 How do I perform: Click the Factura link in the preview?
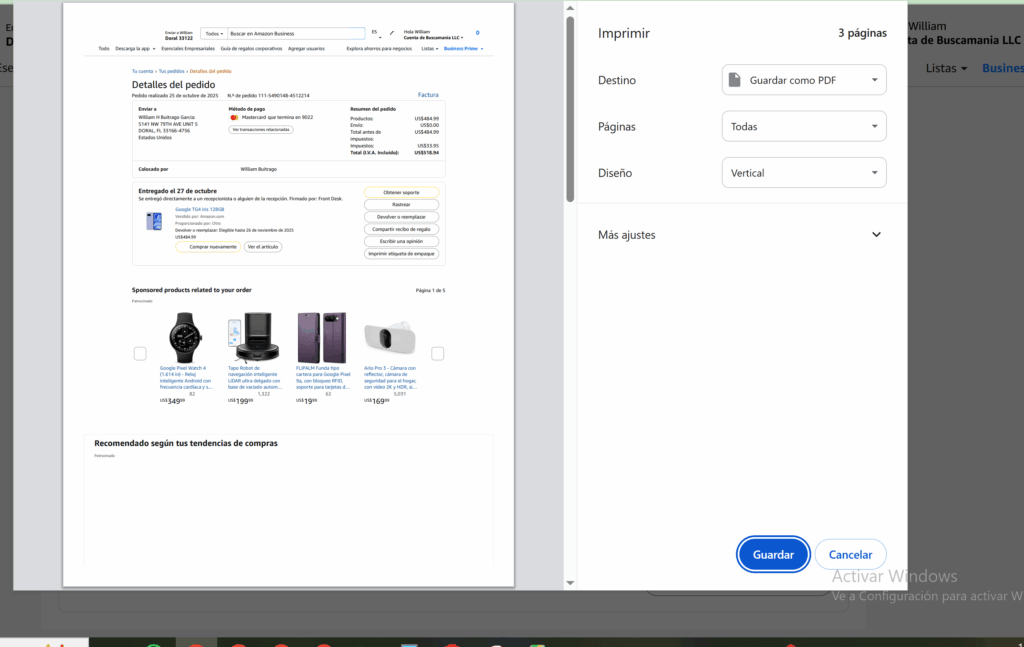[428, 95]
